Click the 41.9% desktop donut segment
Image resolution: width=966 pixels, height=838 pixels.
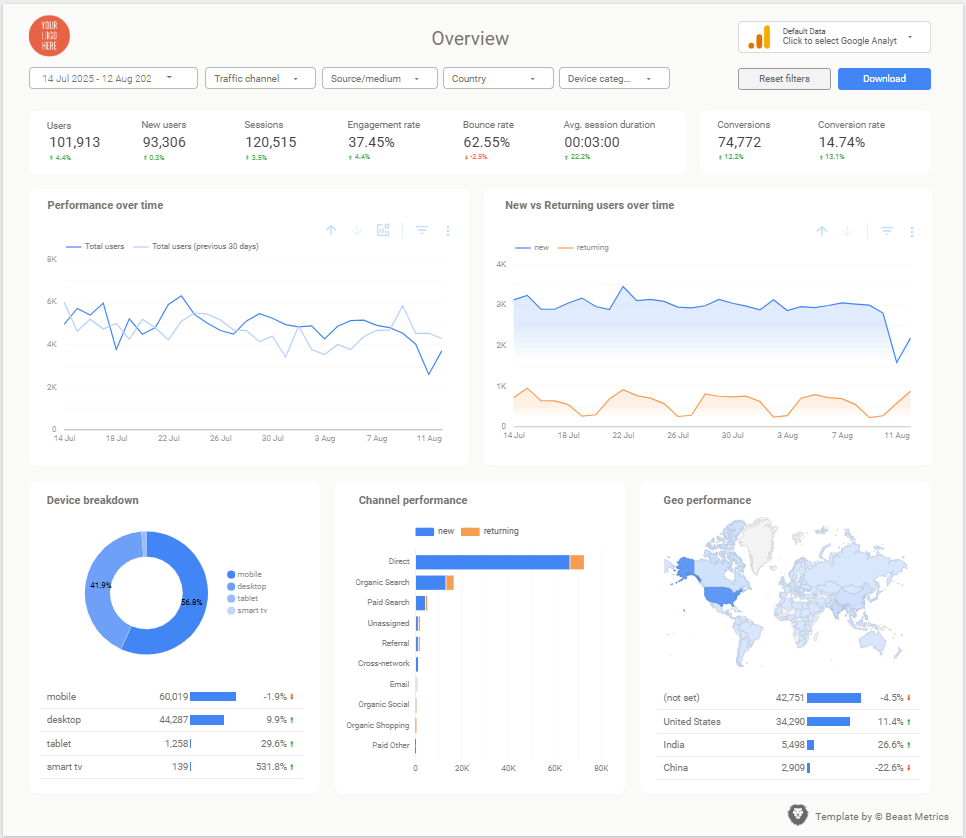(x=99, y=585)
